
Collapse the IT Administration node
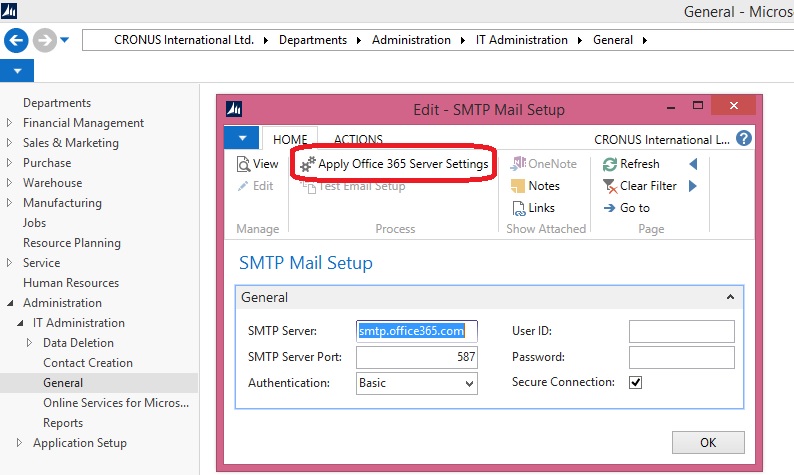[x=20, y=323]
